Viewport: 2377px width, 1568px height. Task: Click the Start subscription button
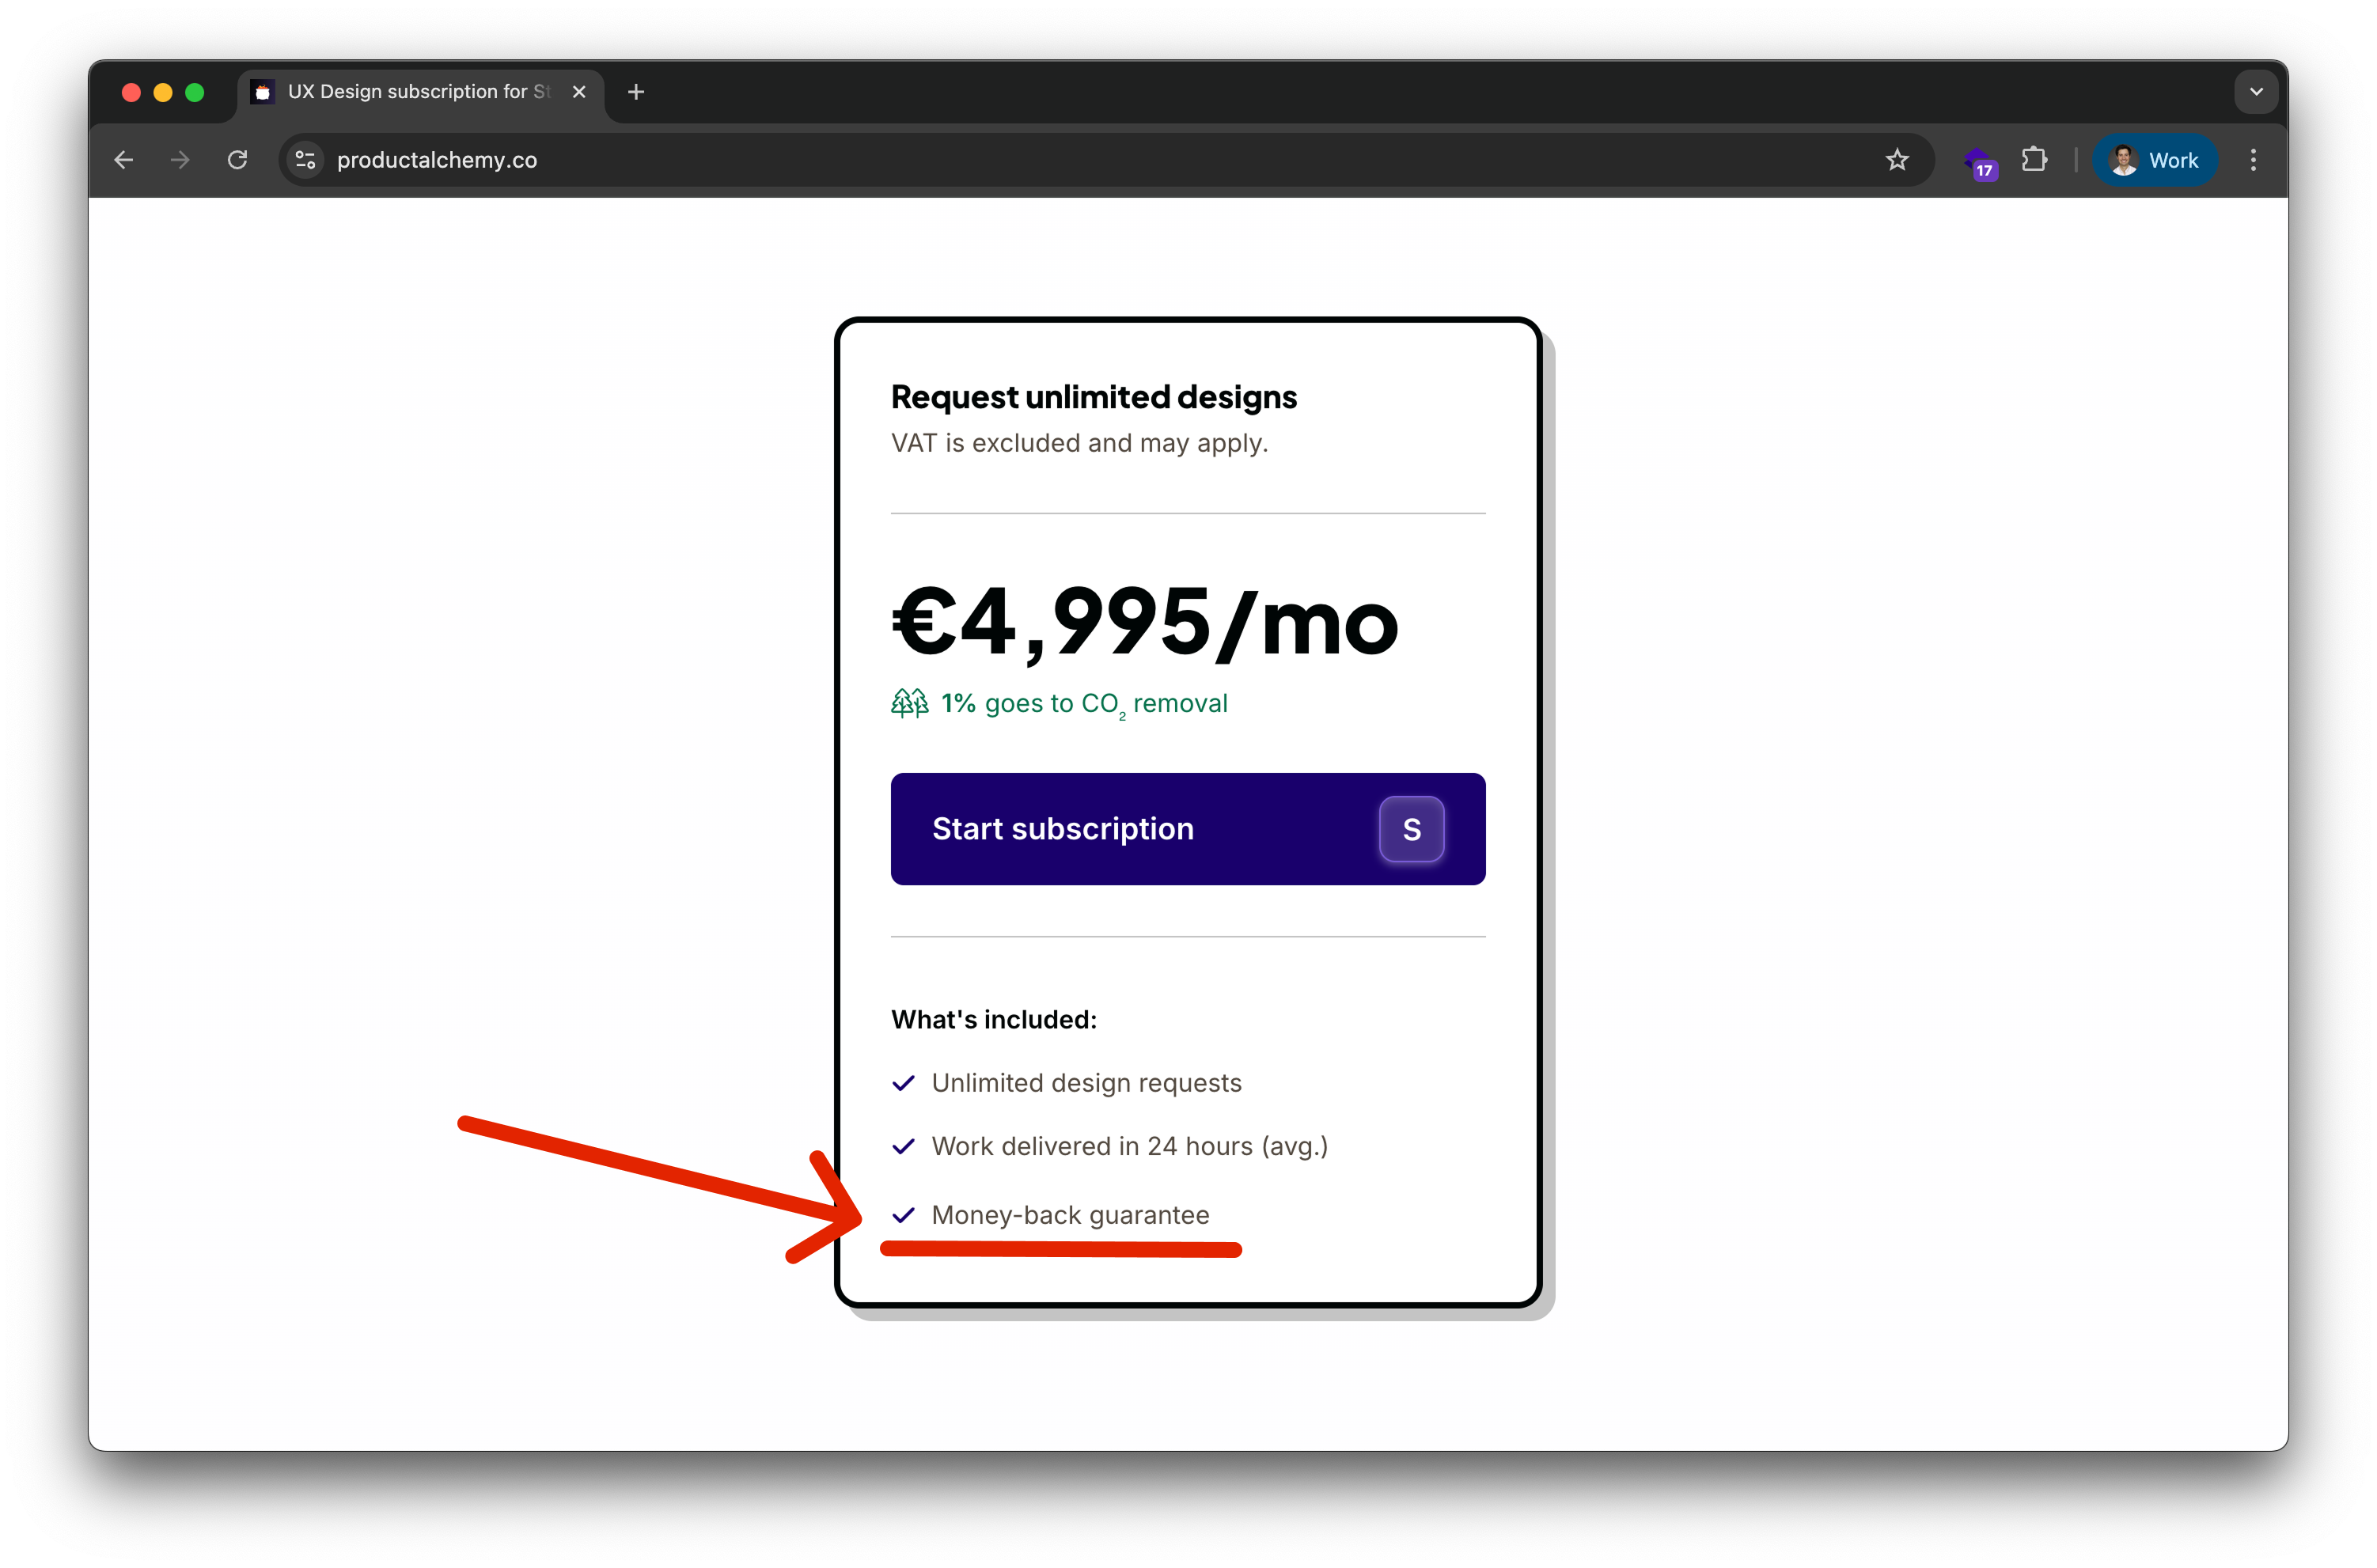(1188, 829)
